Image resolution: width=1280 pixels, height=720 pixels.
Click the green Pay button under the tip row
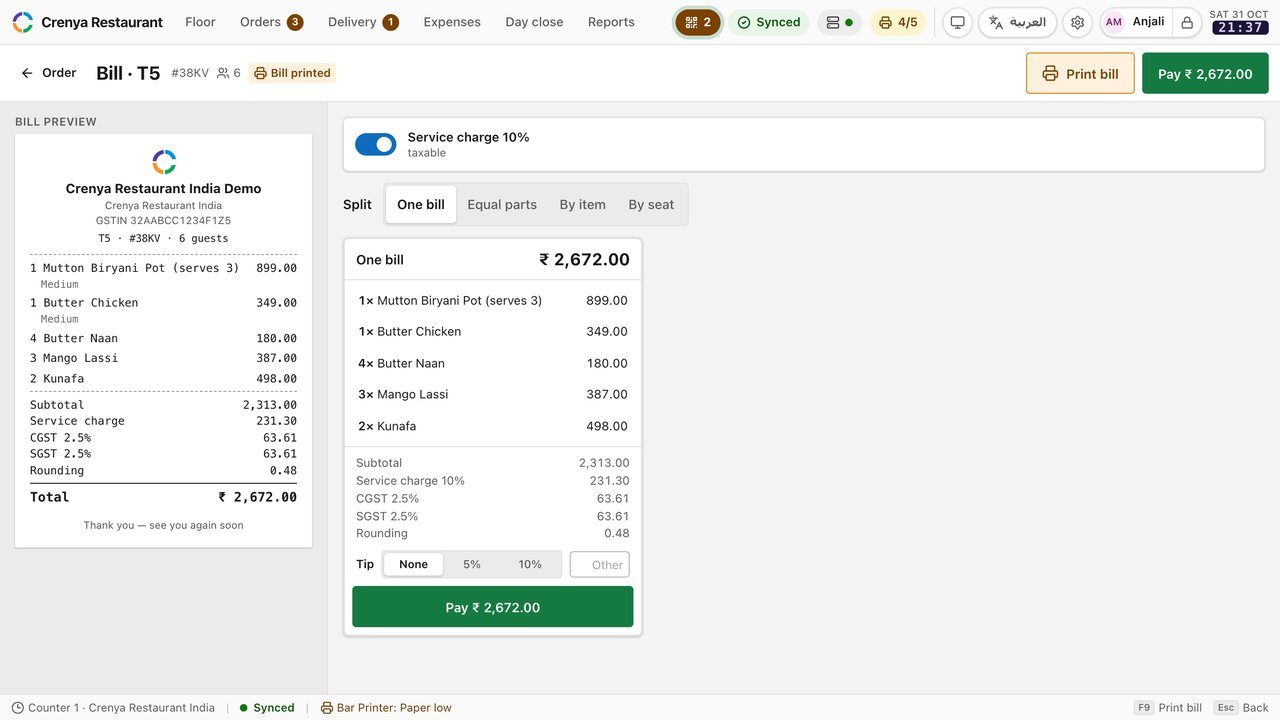[x=493, y=607]
